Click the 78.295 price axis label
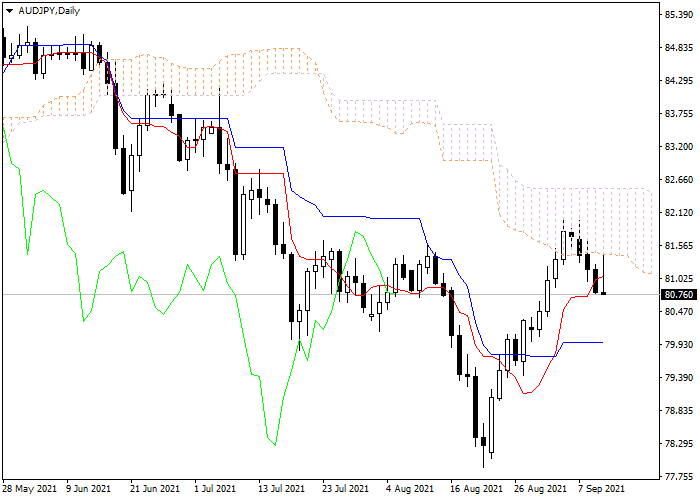The width and height of the screenshot is (700, 500). [x=679, y=444]
